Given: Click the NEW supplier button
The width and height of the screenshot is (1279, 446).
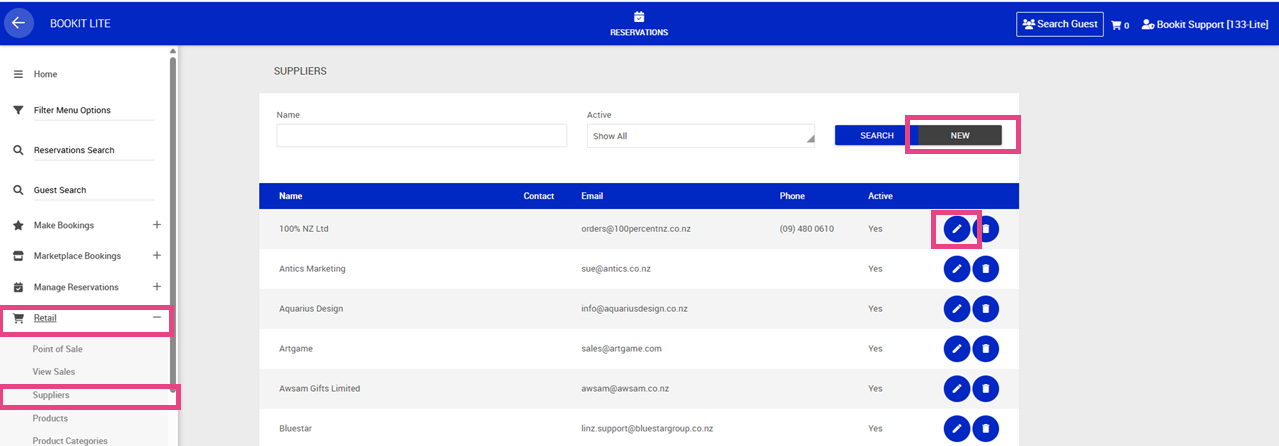Looking at the screenshot, I should coord(960,135).
